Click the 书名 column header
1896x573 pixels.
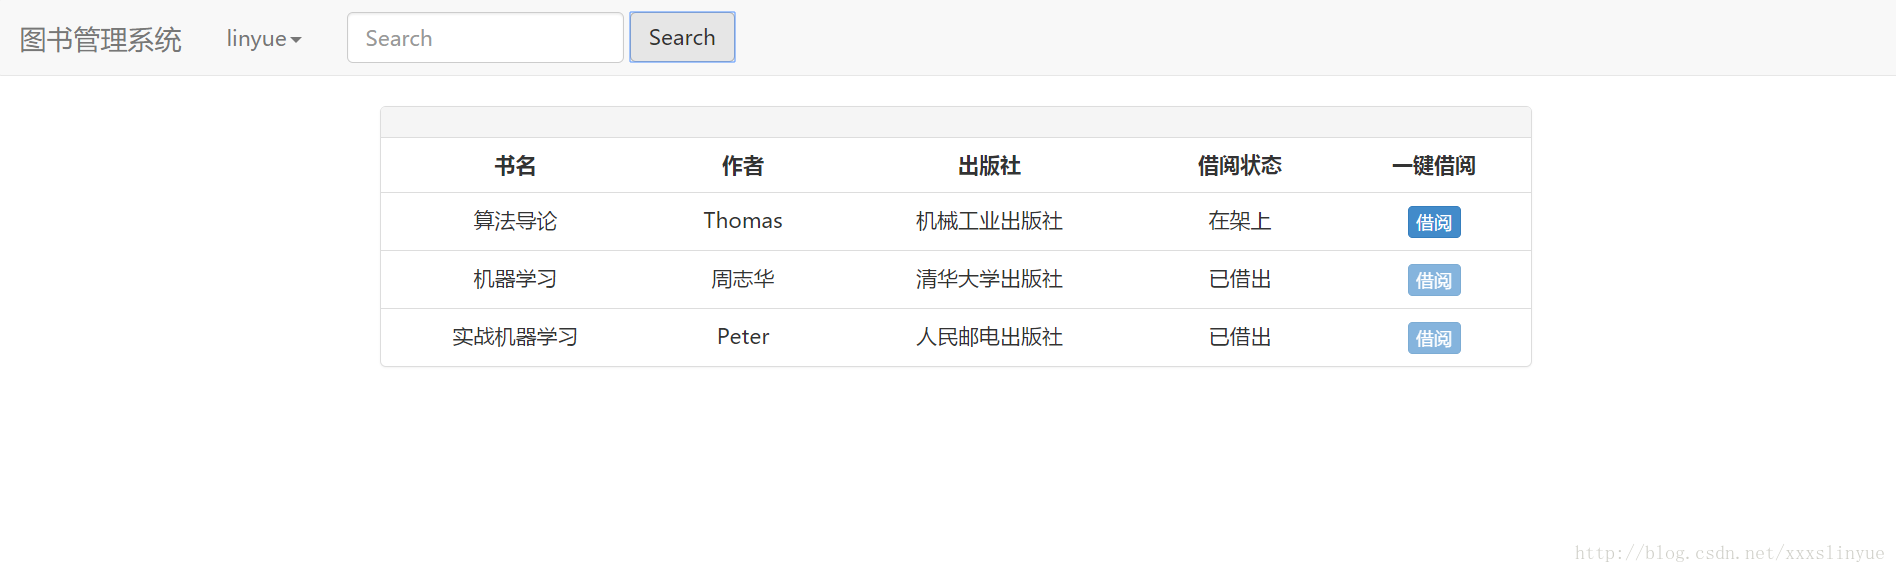pos(515,166)
